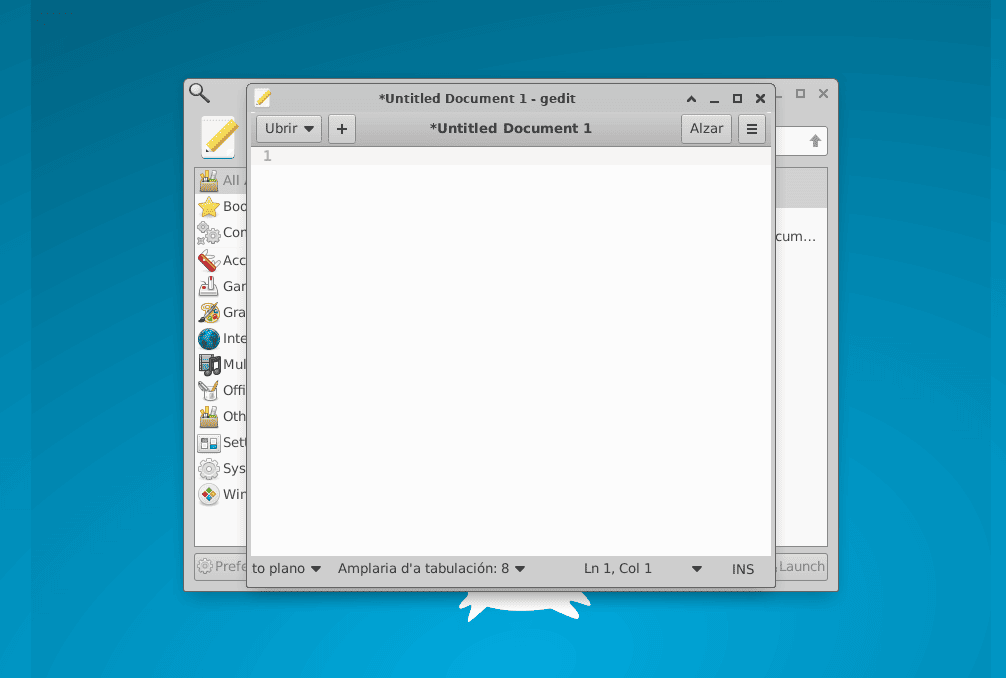
Task: Click inside the empty text editing area
Action: pyautogui.click(x=510, y=350)
